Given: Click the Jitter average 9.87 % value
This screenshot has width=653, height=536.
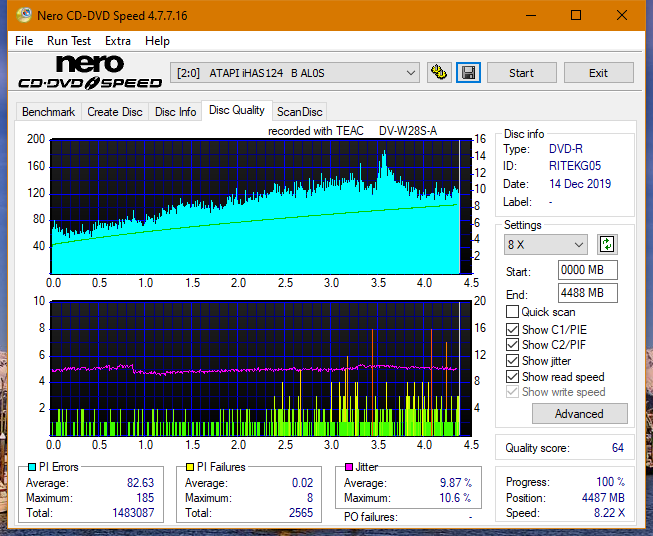Looking at the screenshot, I should 456,483.
